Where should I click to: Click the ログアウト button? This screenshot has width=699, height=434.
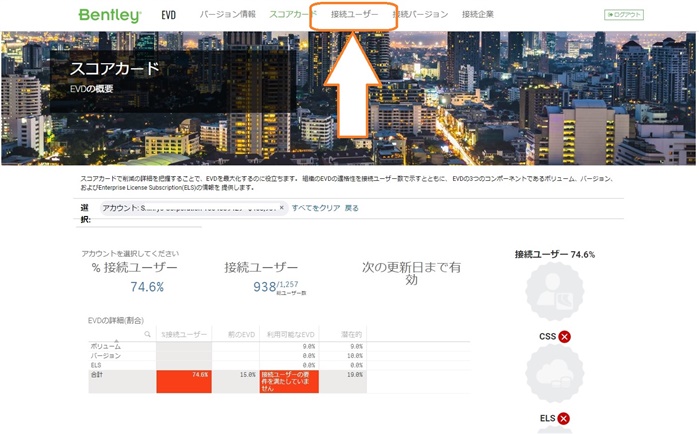(624, 15)
